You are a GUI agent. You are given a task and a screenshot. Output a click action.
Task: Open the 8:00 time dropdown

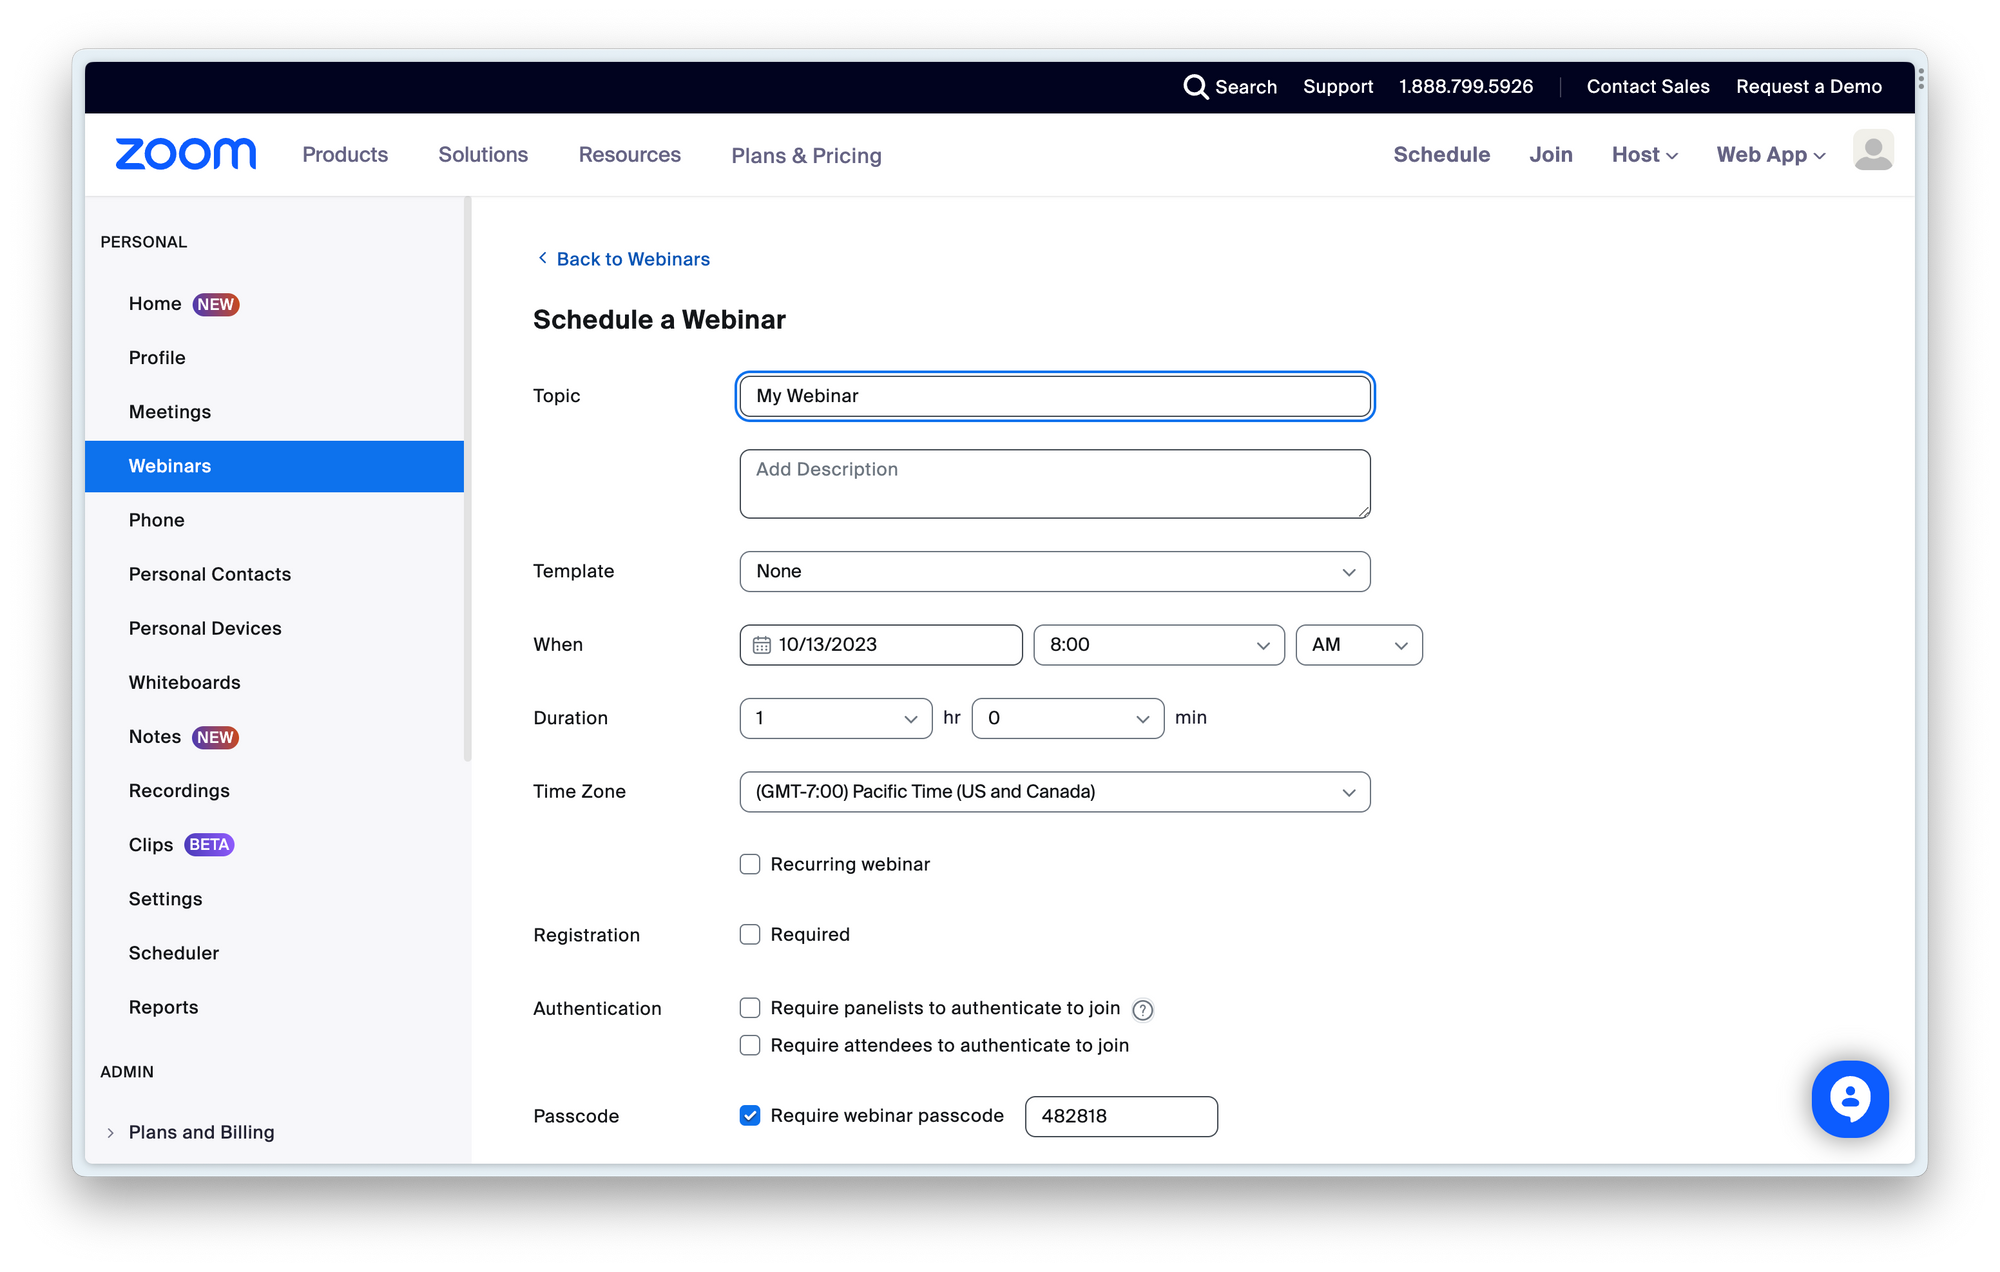(x=1158, y=645)
